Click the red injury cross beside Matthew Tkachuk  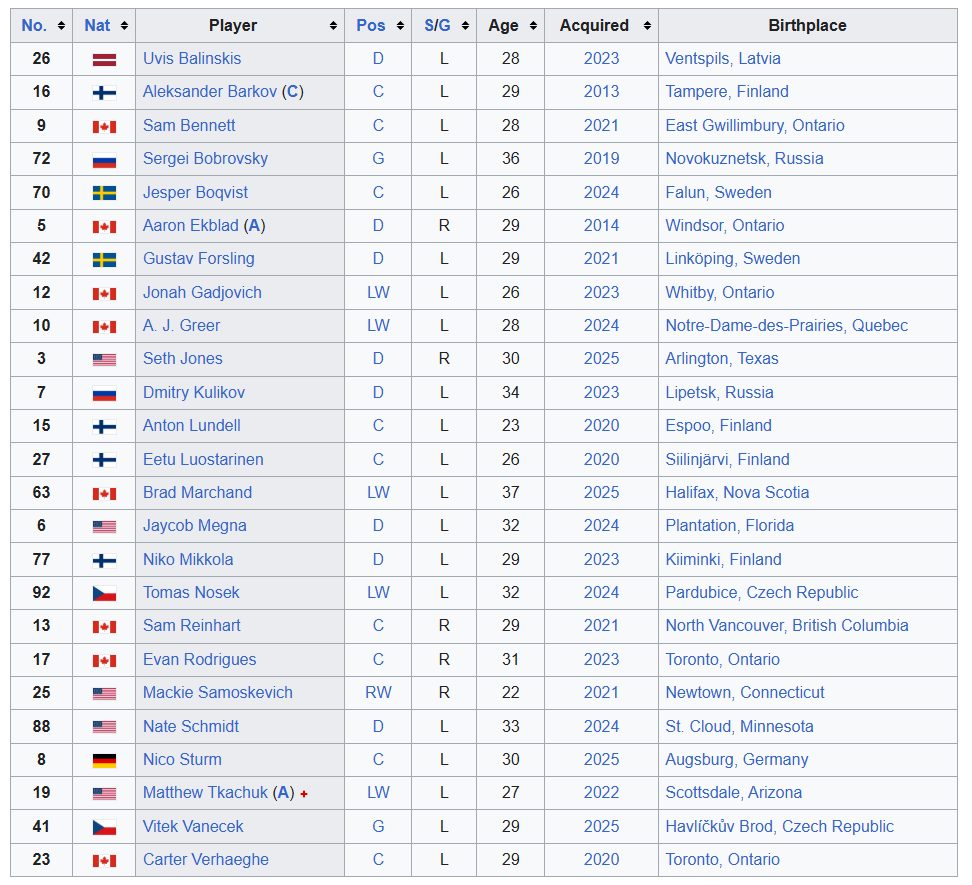[304, 794]
